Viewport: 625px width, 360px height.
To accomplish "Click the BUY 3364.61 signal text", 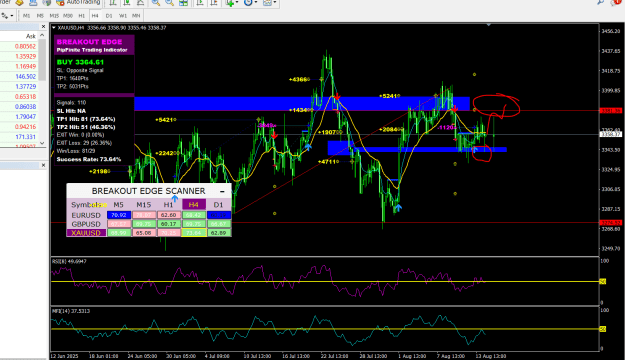I will tap(80, 62).
